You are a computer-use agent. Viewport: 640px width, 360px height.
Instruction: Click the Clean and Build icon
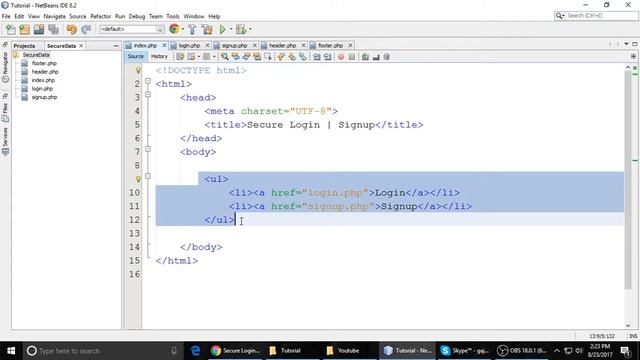(x=207, y=29)
